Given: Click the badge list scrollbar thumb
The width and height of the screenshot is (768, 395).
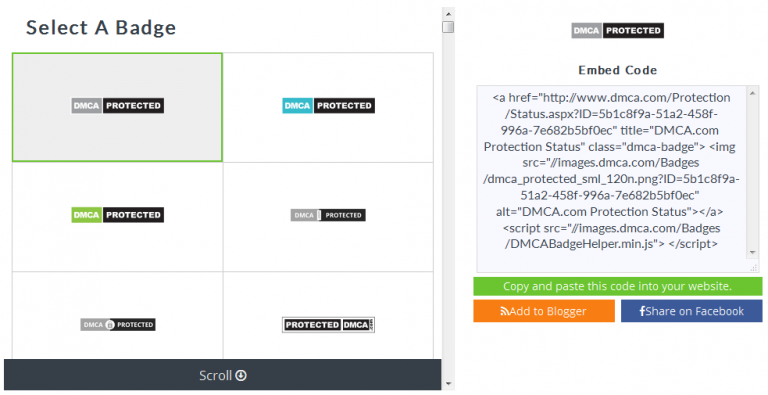Looking at the screenshot, I should (x=448, y=26).
